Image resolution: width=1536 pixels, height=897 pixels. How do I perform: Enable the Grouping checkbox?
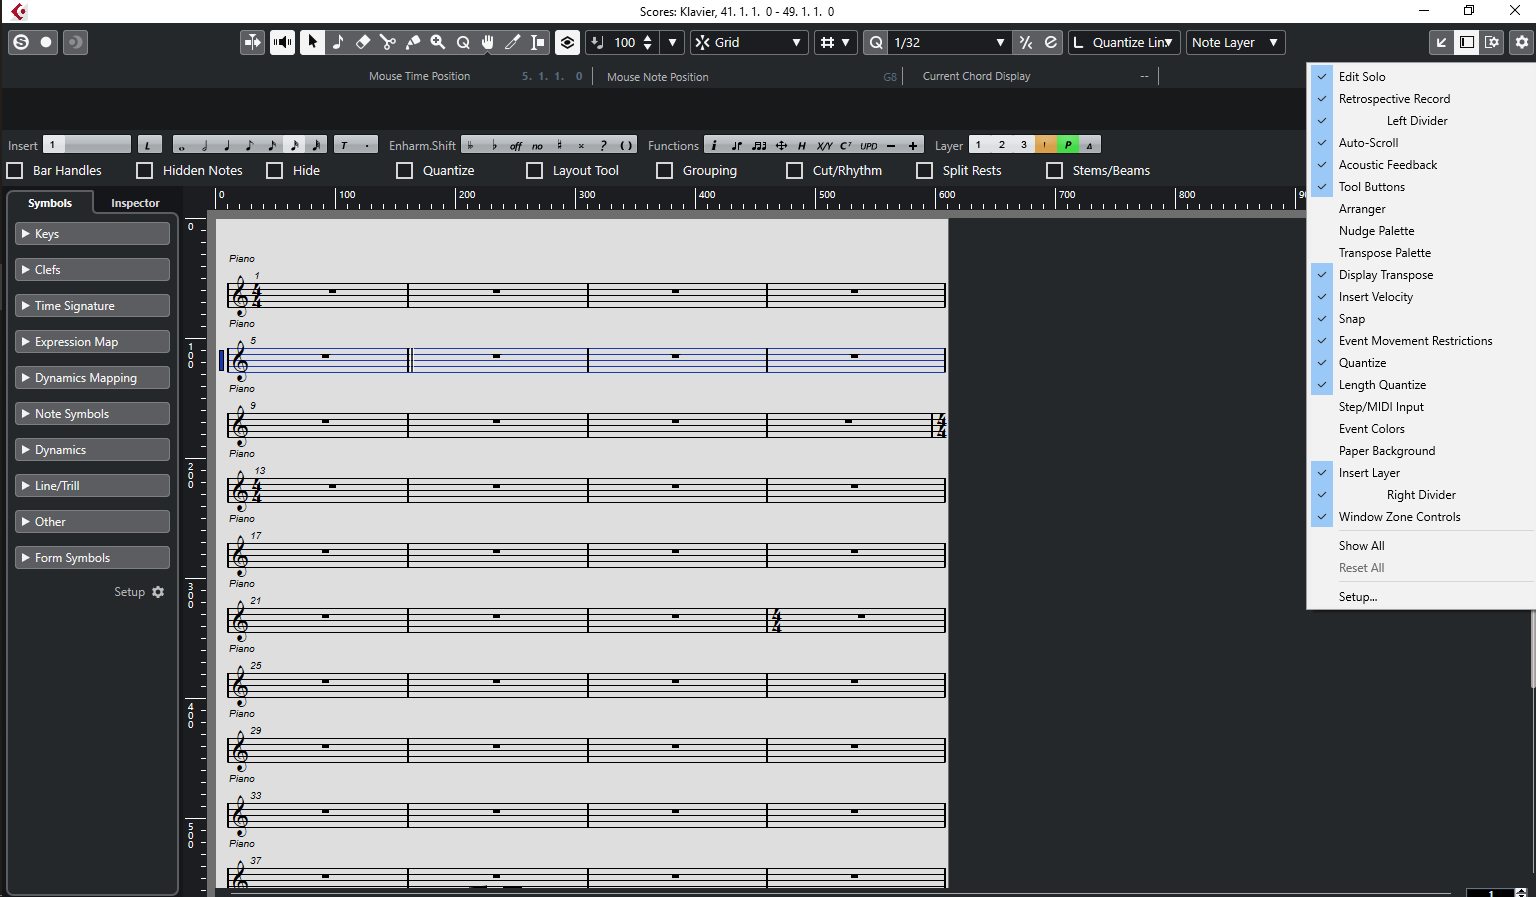(x=665, y=170)
